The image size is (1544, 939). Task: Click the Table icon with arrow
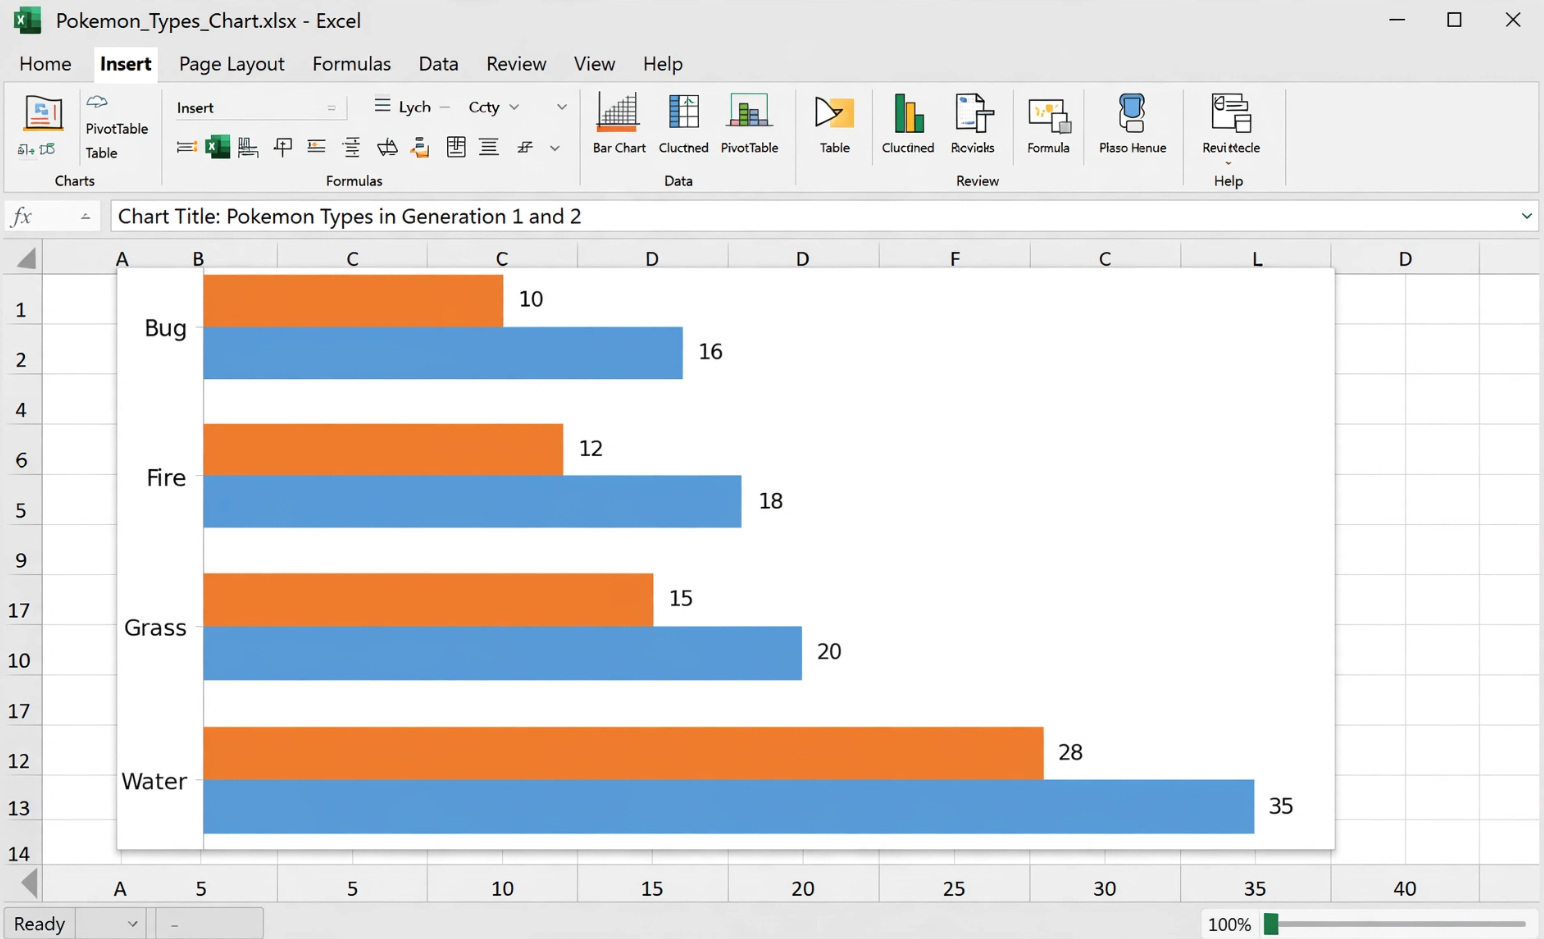(x=834, y=112)
